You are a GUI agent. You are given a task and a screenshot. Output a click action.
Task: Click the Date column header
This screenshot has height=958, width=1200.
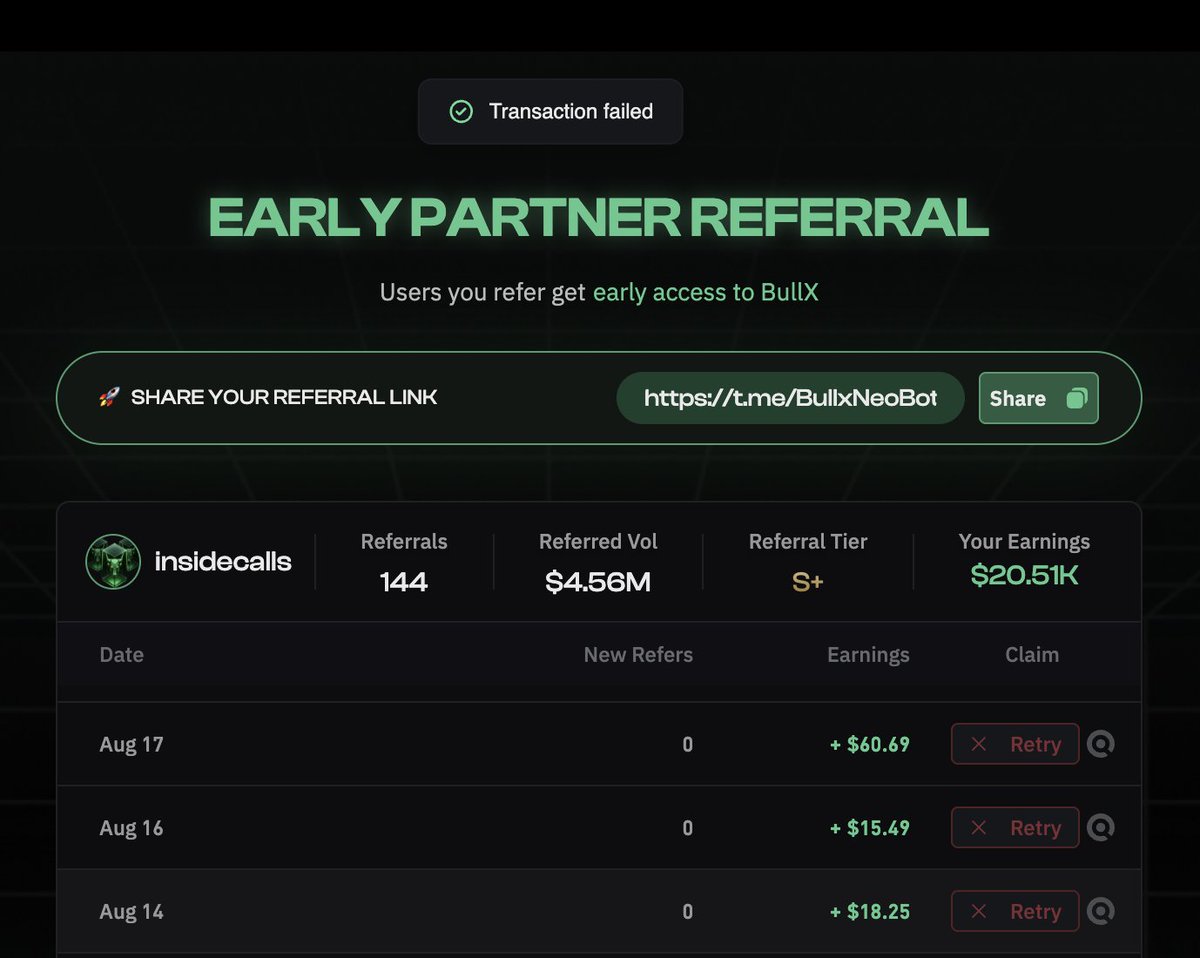coord(122,655)
